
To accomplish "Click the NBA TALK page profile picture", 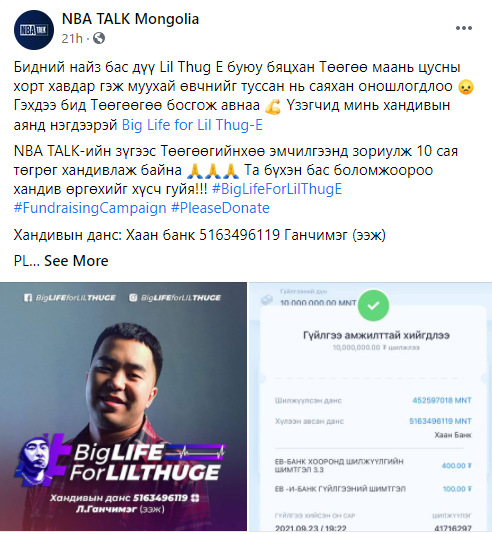I will click(x=34, y=30).
